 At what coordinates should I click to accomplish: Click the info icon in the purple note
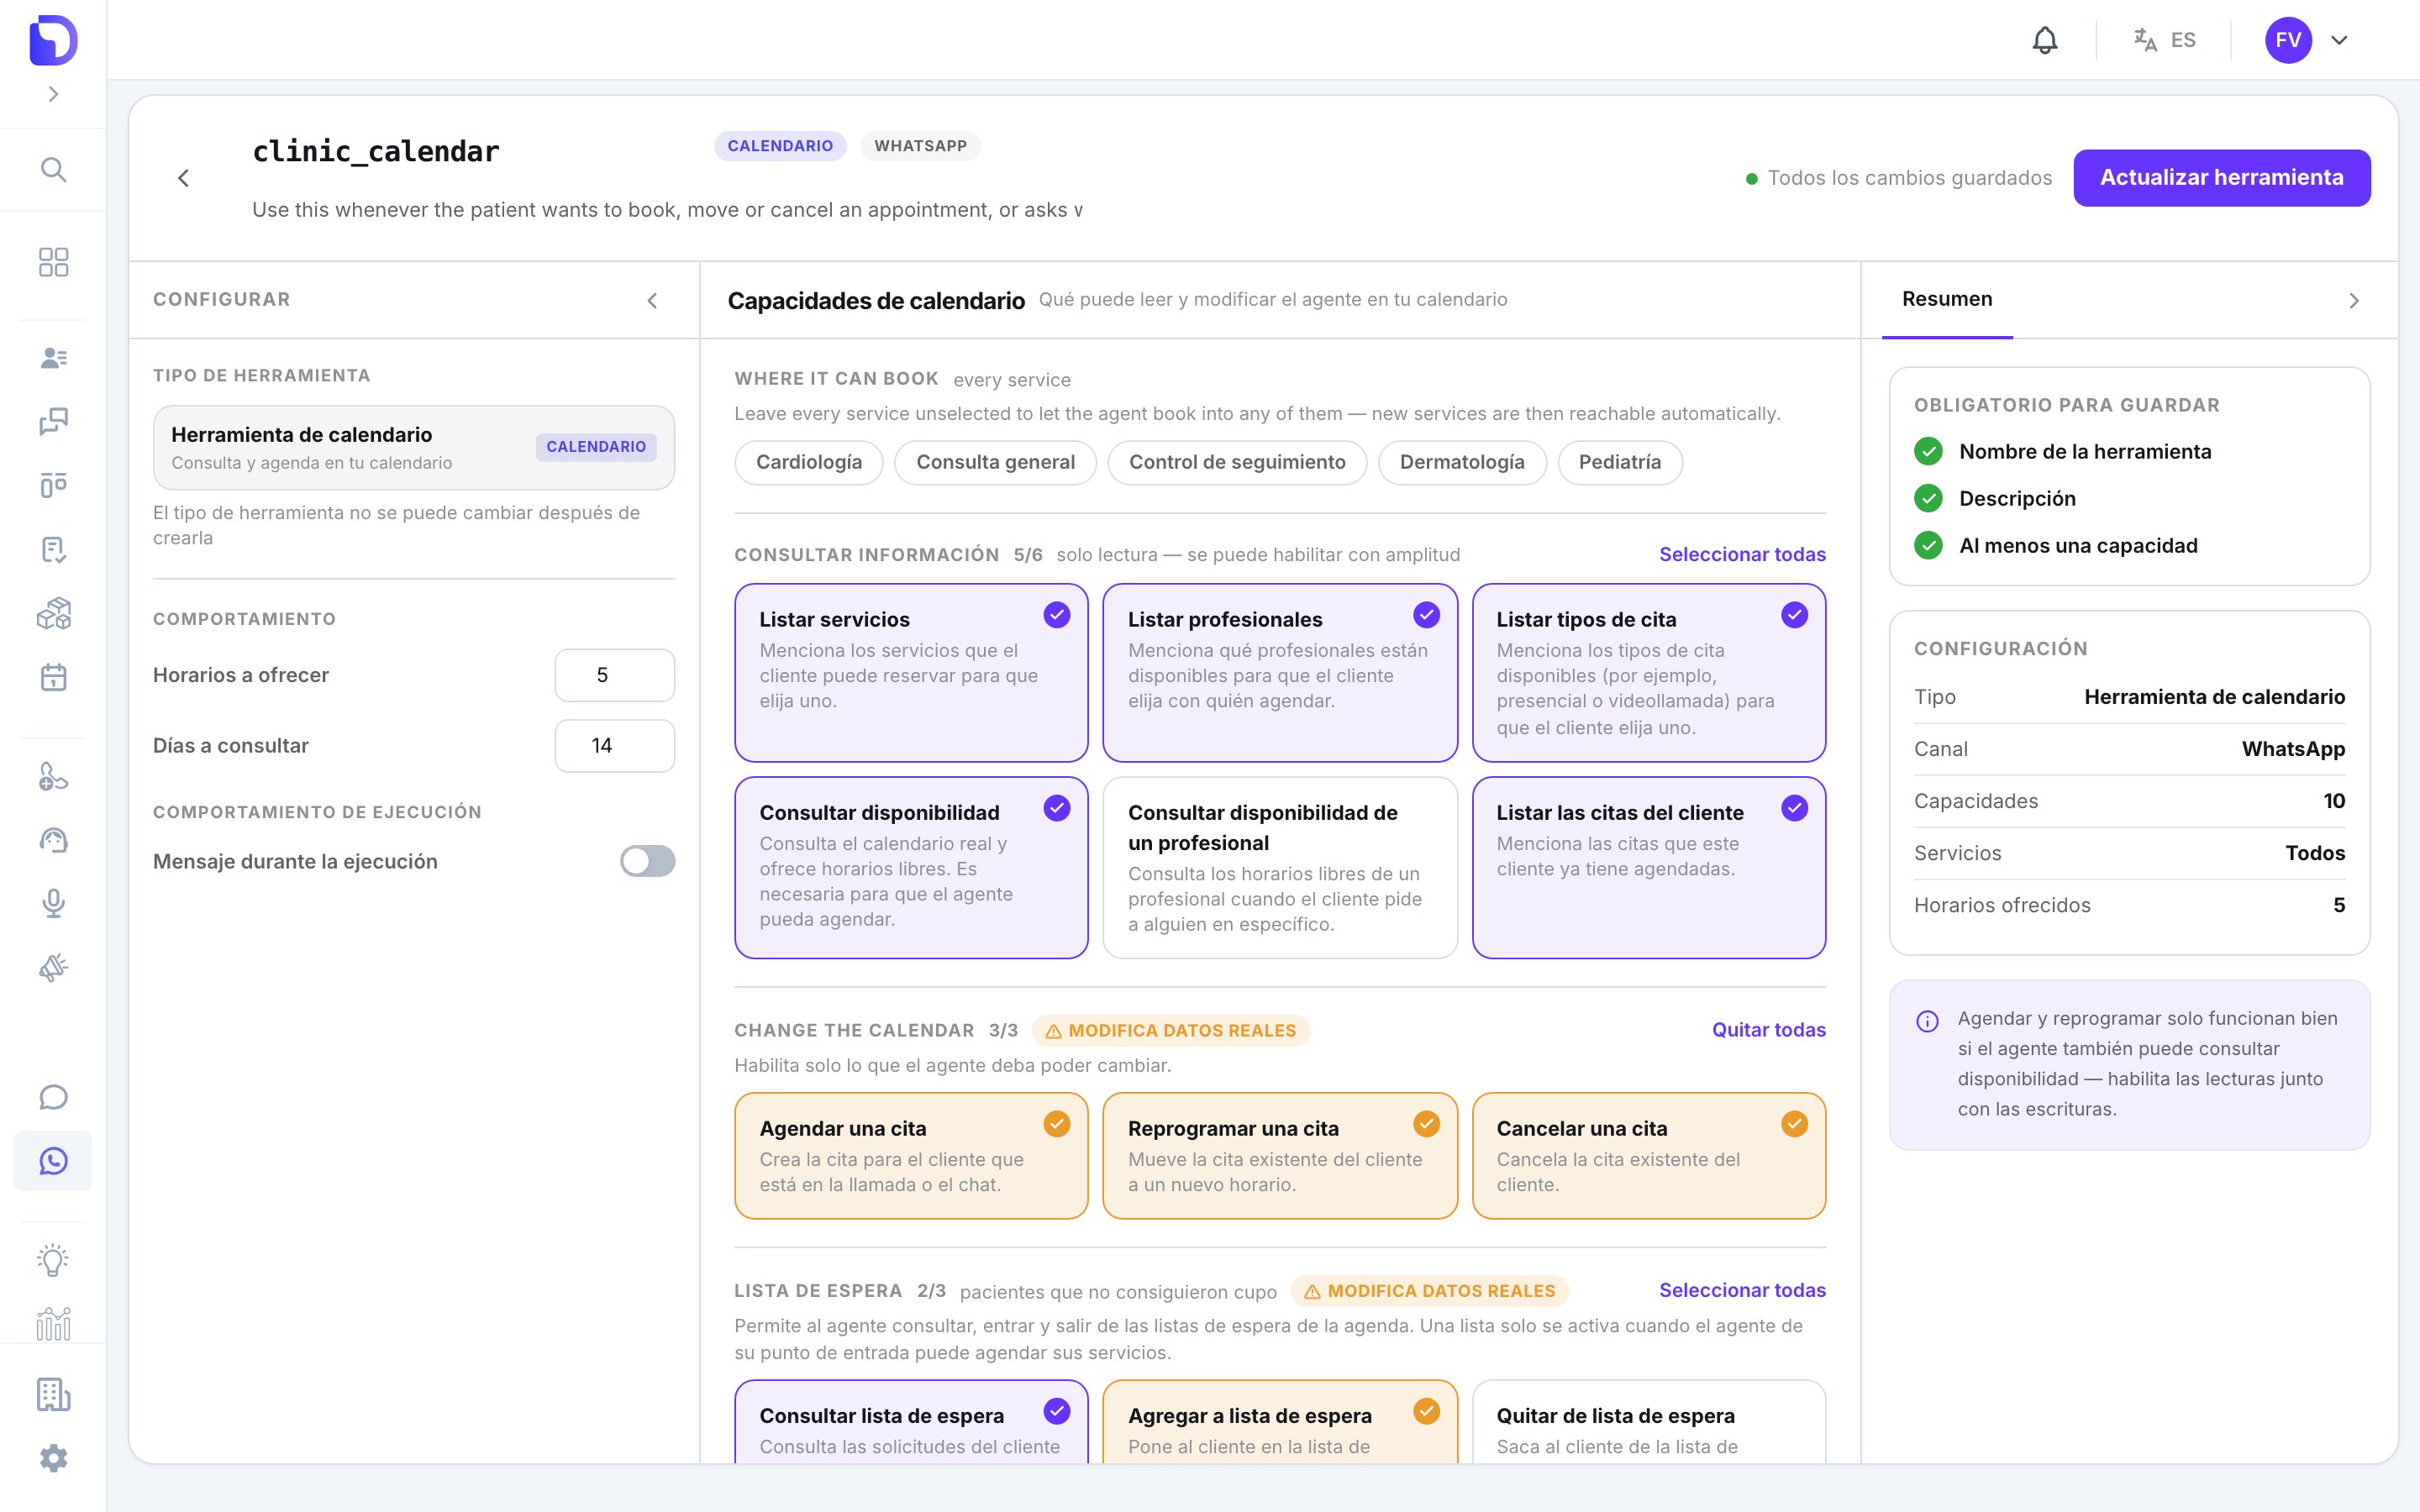click(x=1927, y=1021)
